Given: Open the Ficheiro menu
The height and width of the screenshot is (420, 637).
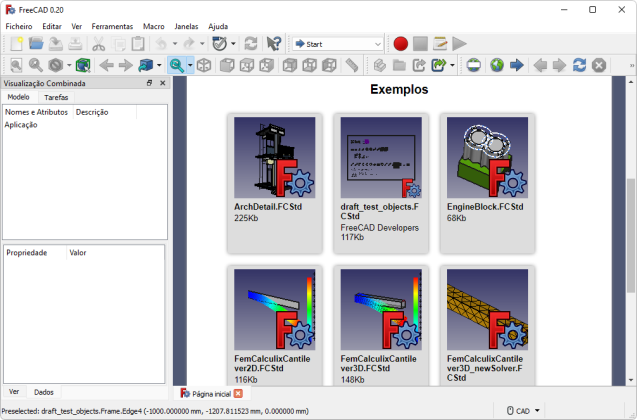Looking at the screenshot, I should [x=19, y=26].
